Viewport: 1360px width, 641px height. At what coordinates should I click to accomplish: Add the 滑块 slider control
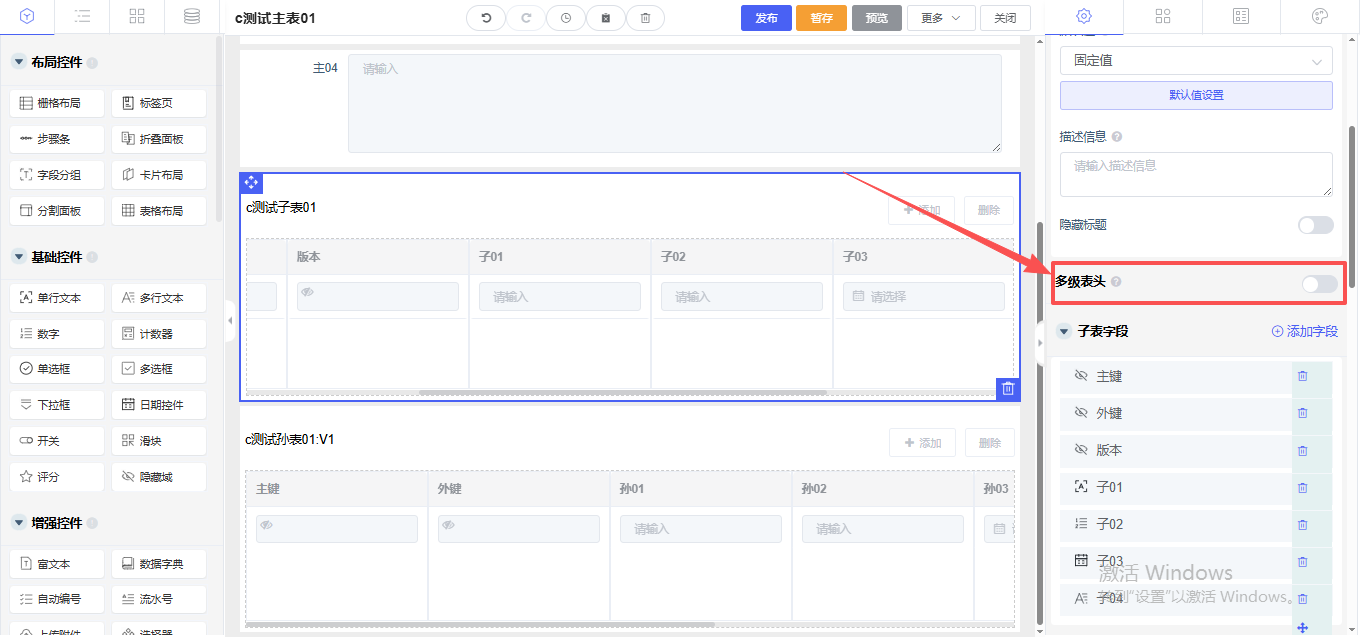[x=158, y=441]
